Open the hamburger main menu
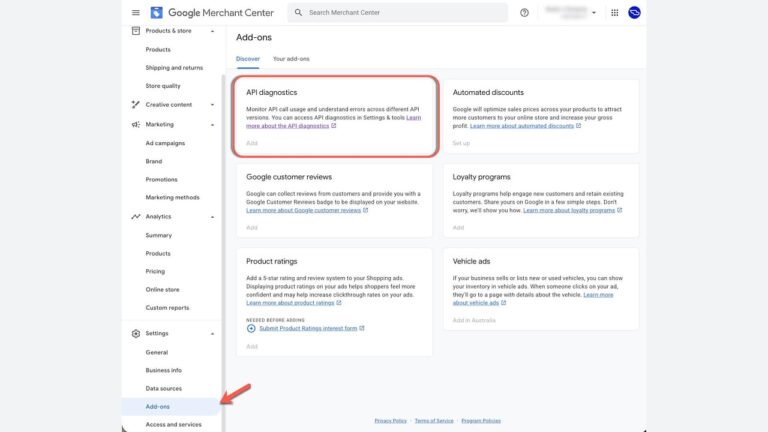 click(x=136, y=13)
